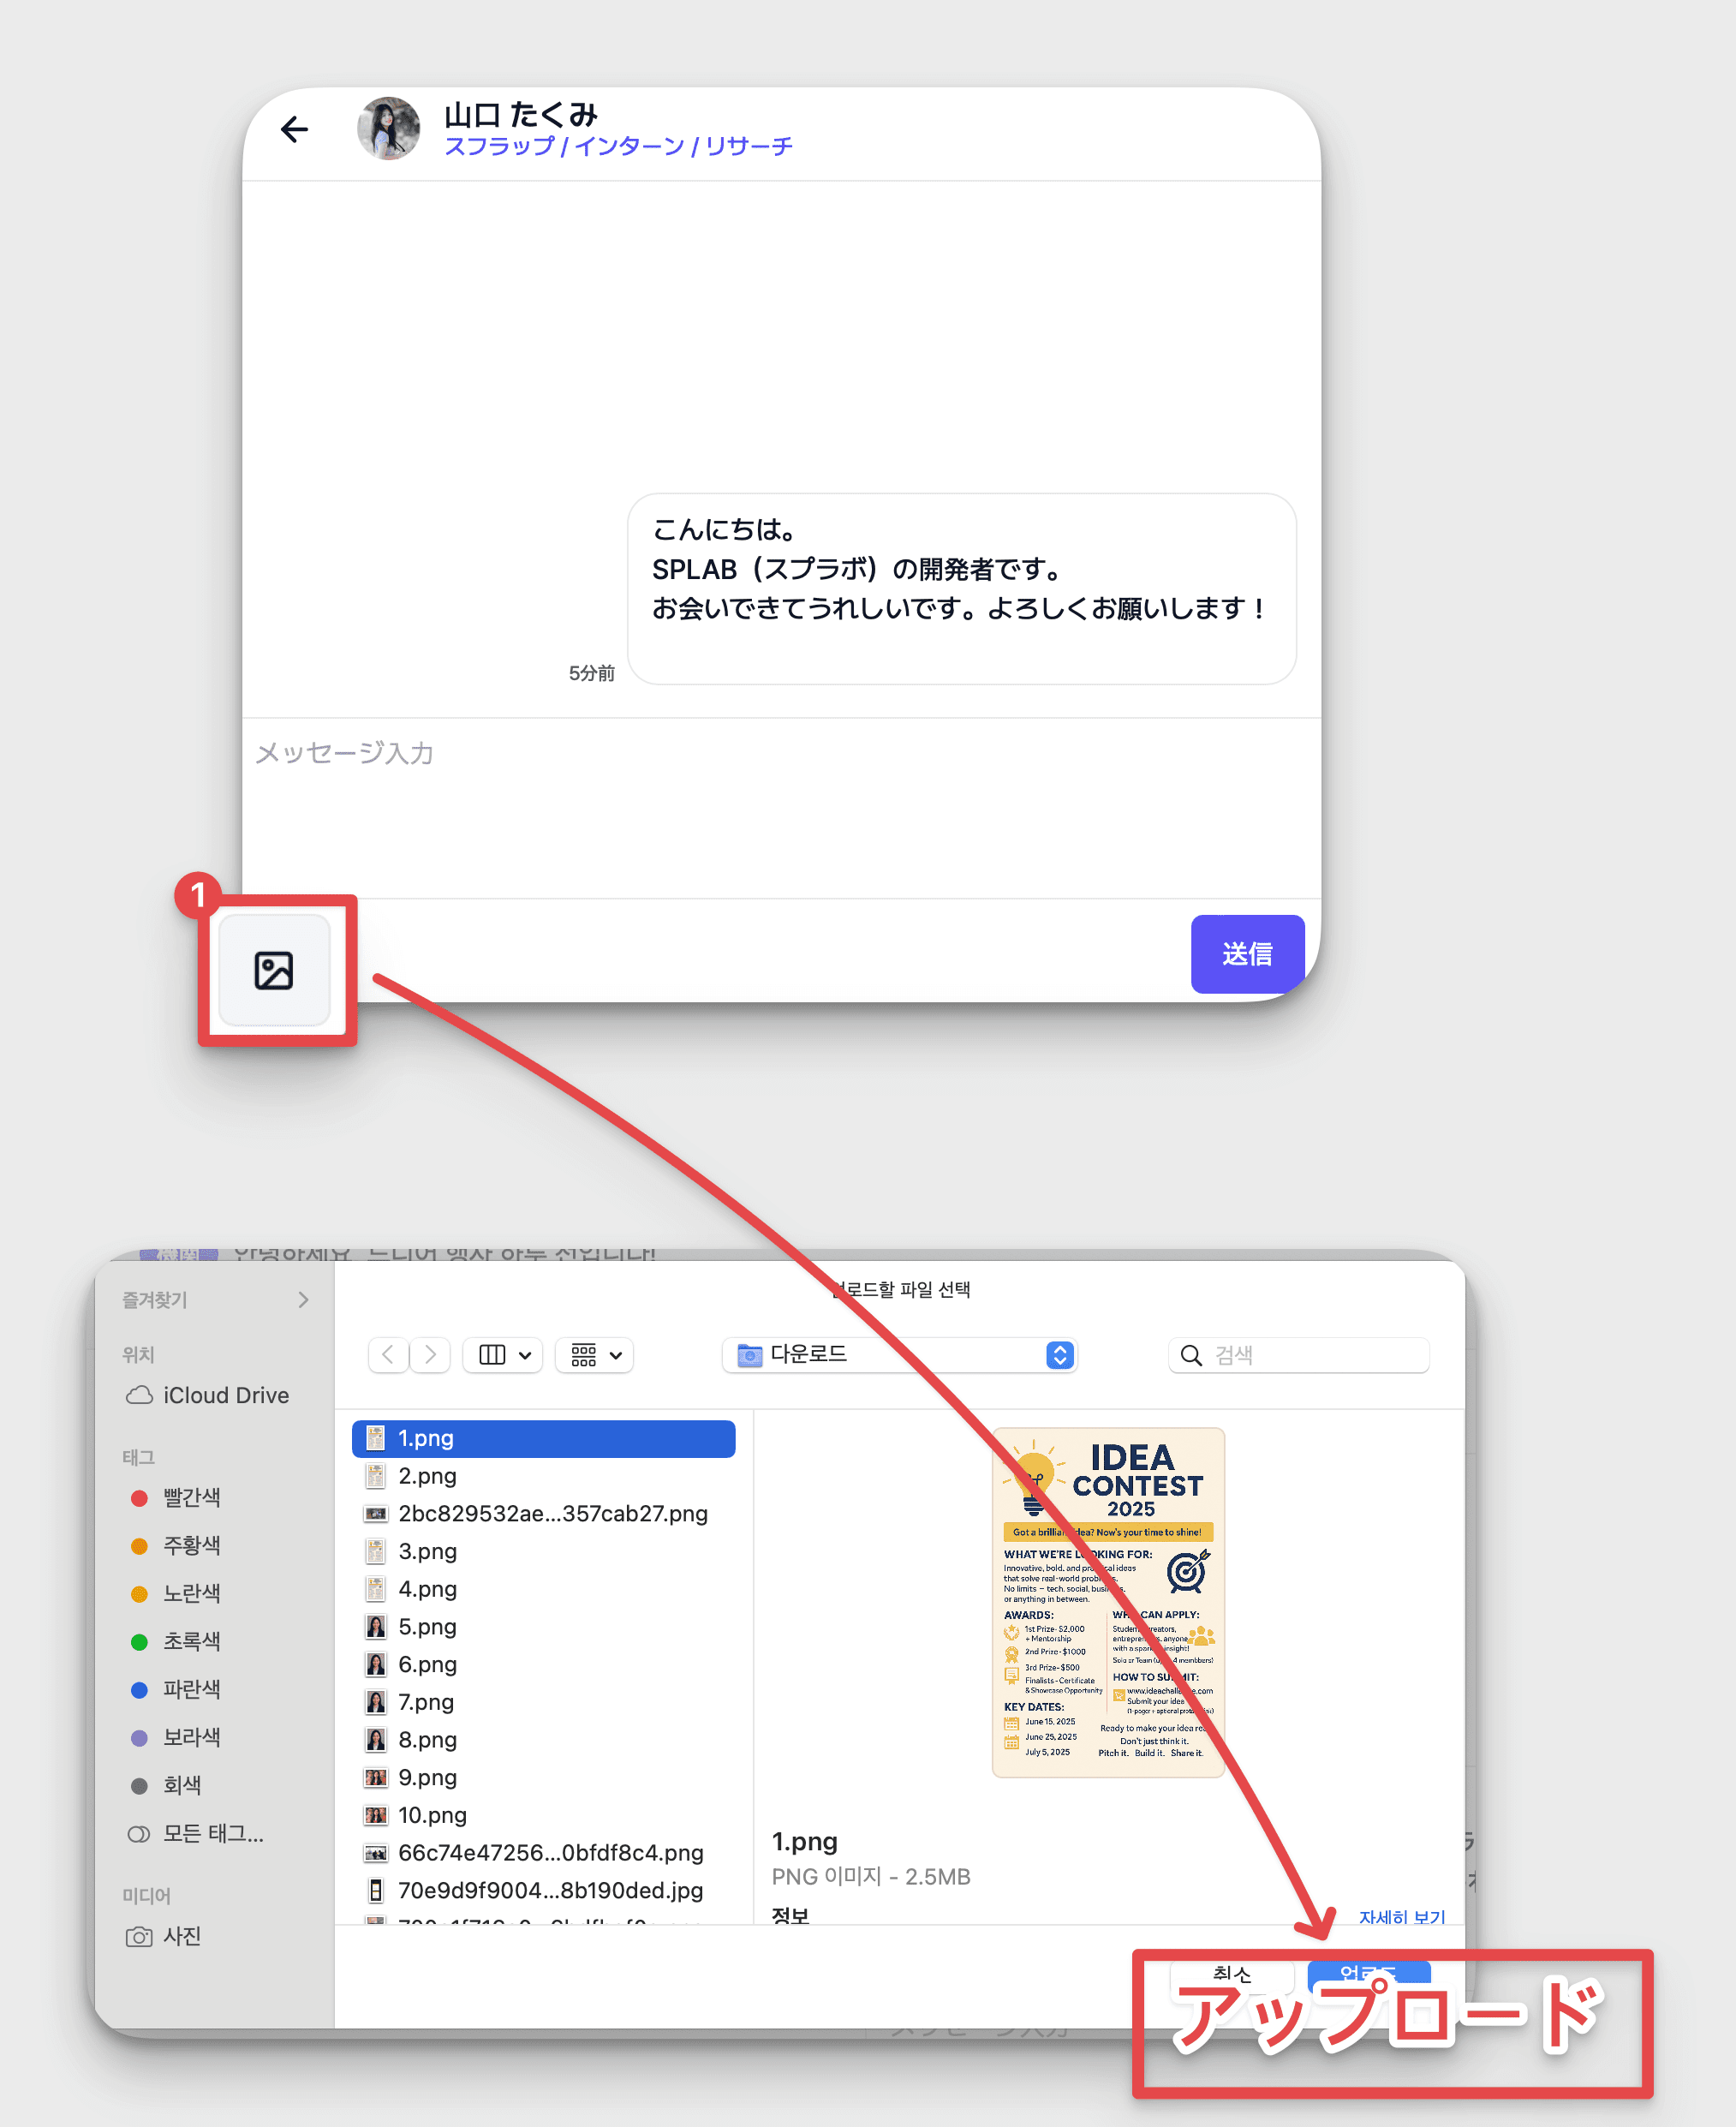Select the file 5.png
The image size is (1736, 2127).
427,1626
